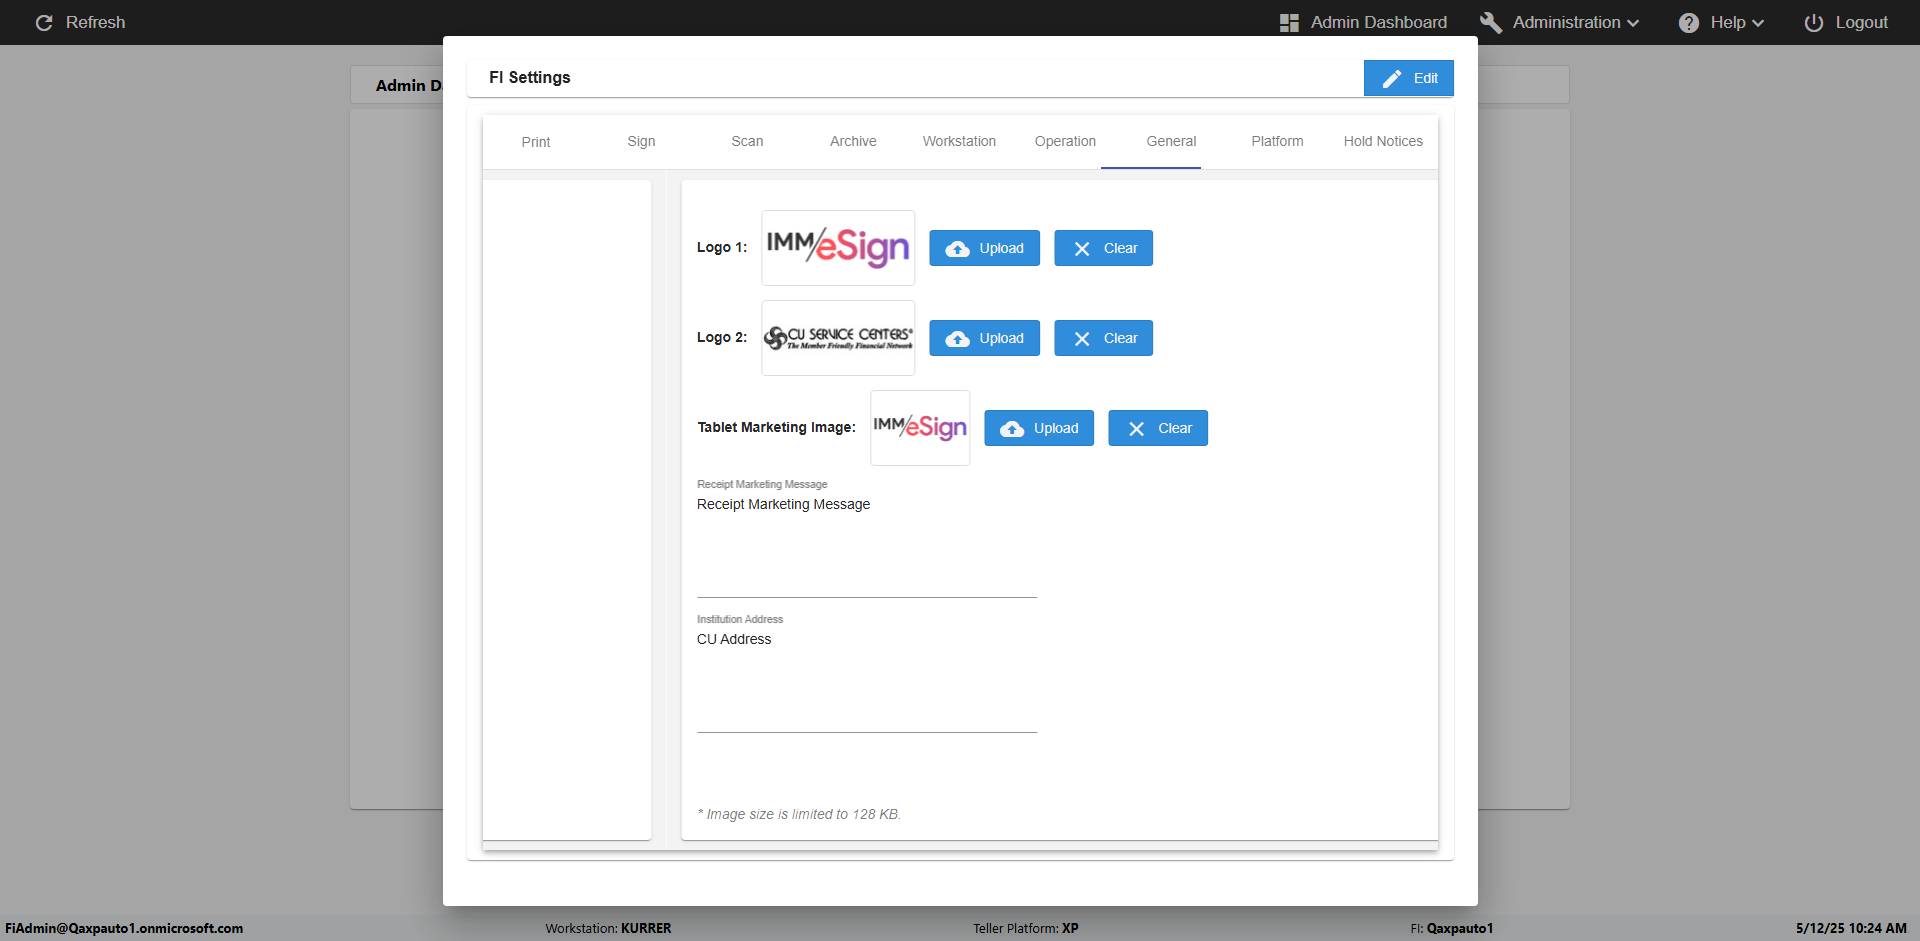Click the image size limit note
This screenshot has height=941, width=1920.
[799, 814]
